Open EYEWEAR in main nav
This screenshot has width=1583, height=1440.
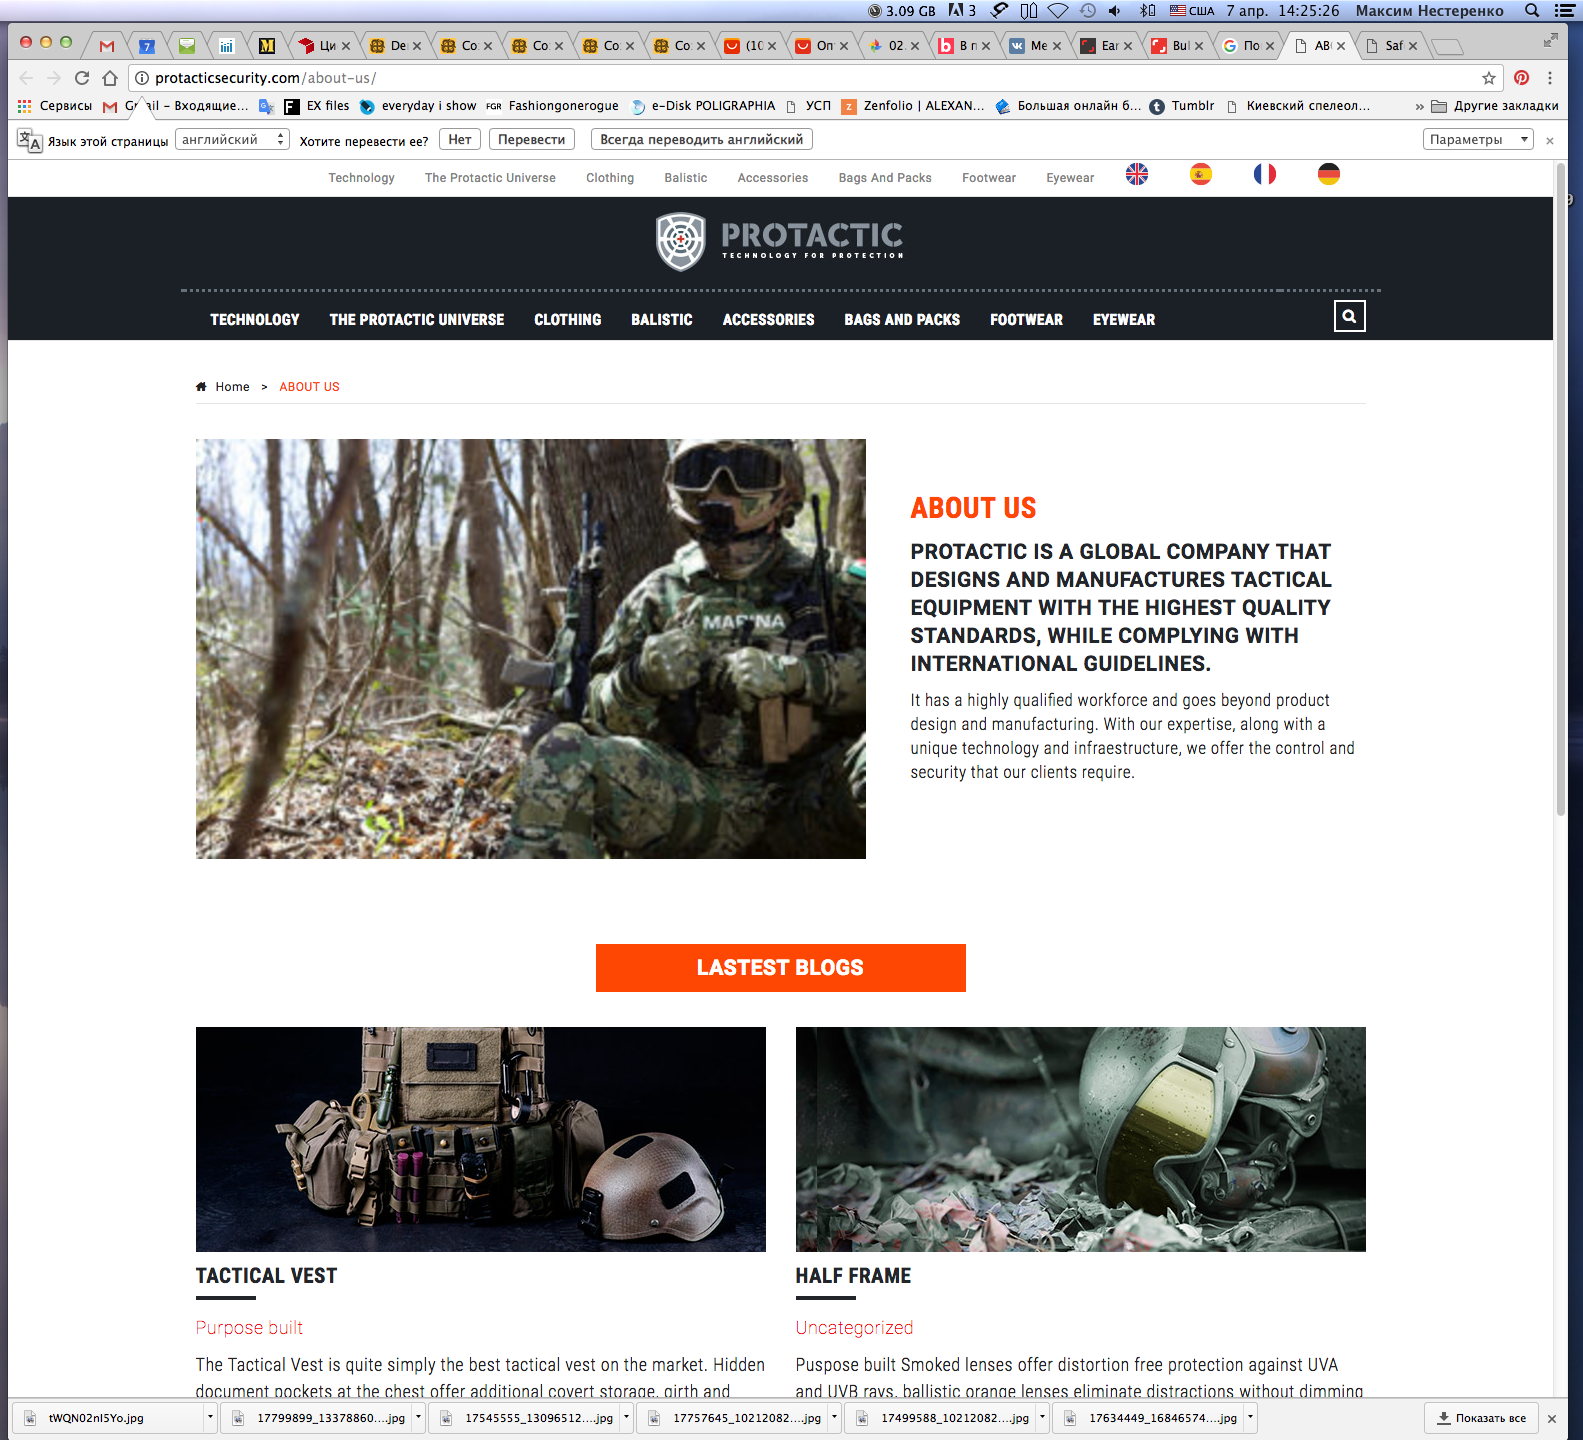[x=1124, y=320]
